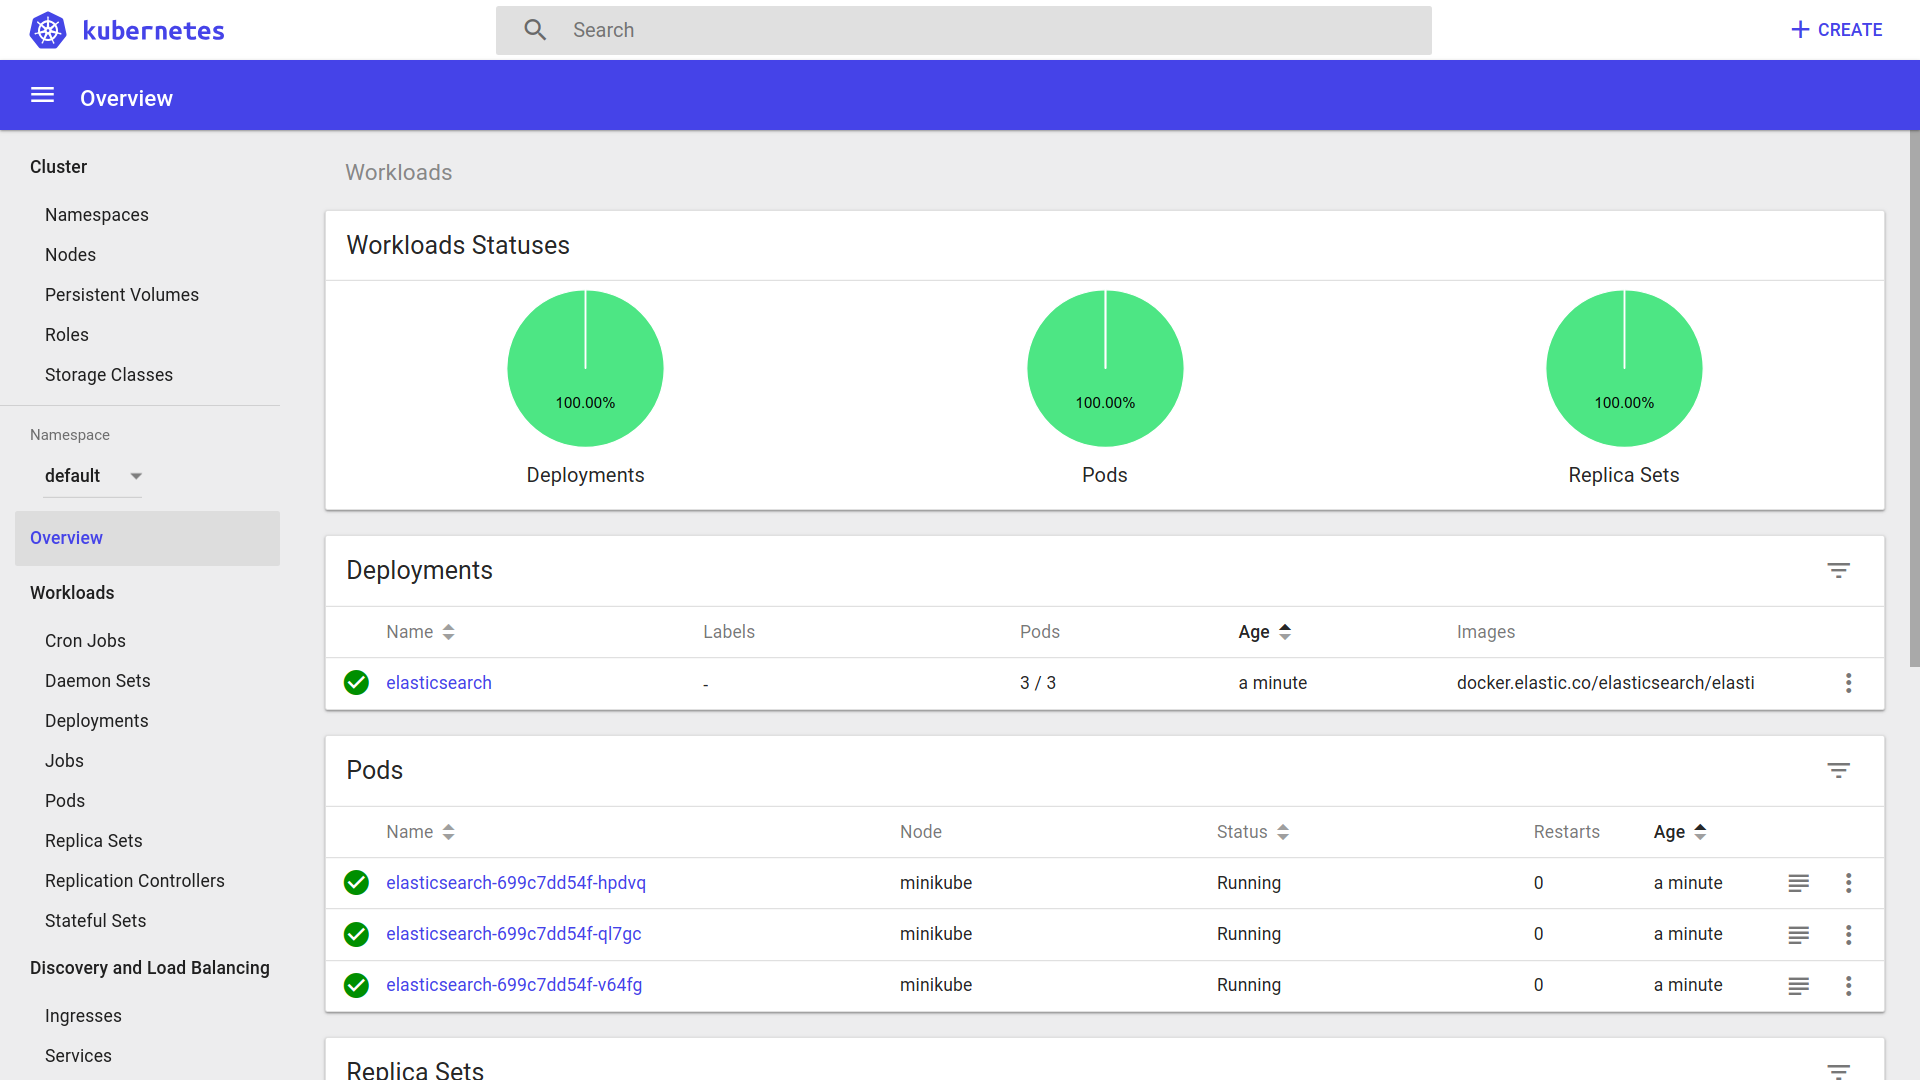Image resolution: width=1920 pixels, height=1080 pixels.
Task: Open actions menu for pod hpdvq
Action: [1848, 883]
